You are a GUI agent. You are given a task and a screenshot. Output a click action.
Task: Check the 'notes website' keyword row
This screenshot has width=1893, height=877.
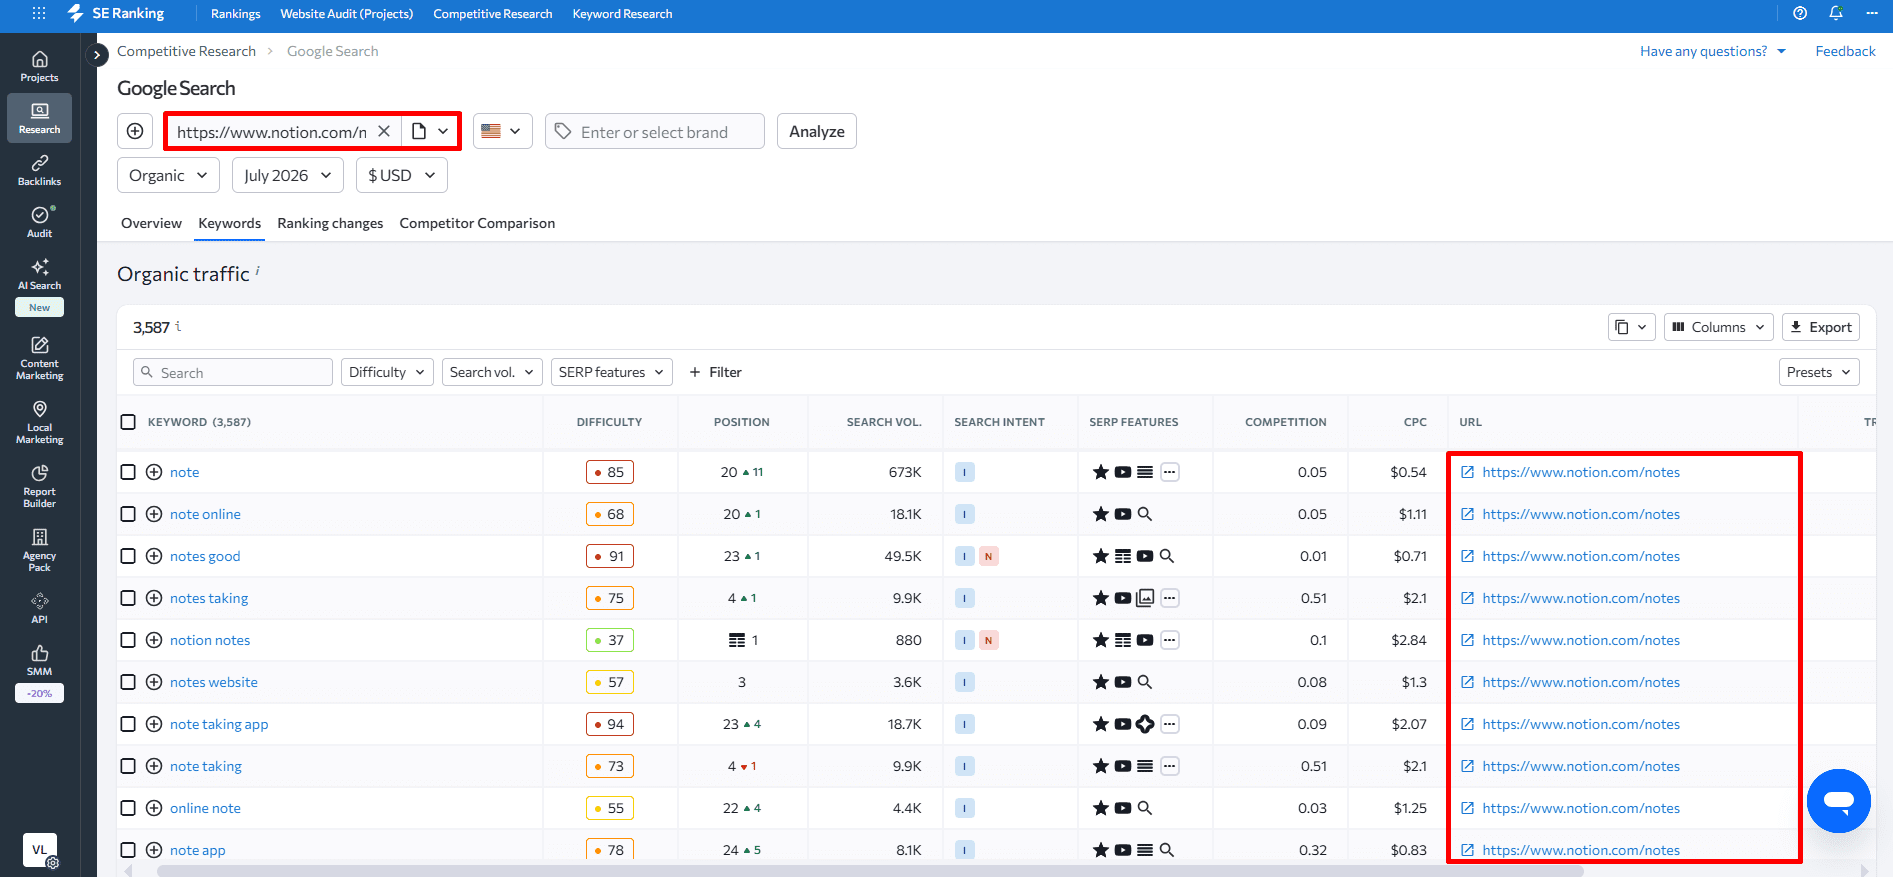(x=128, y=682)
